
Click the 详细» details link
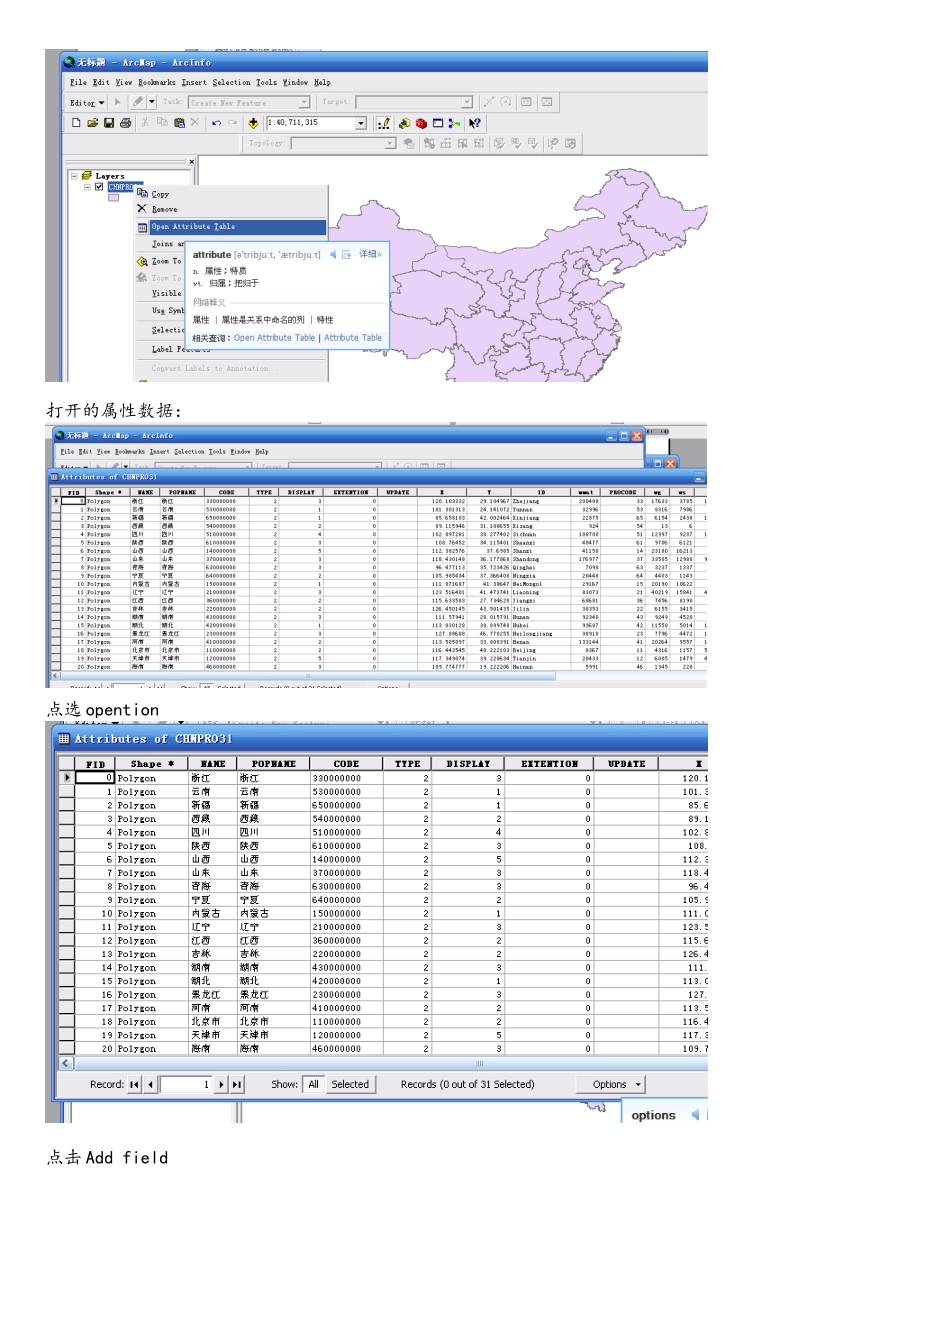370,255
